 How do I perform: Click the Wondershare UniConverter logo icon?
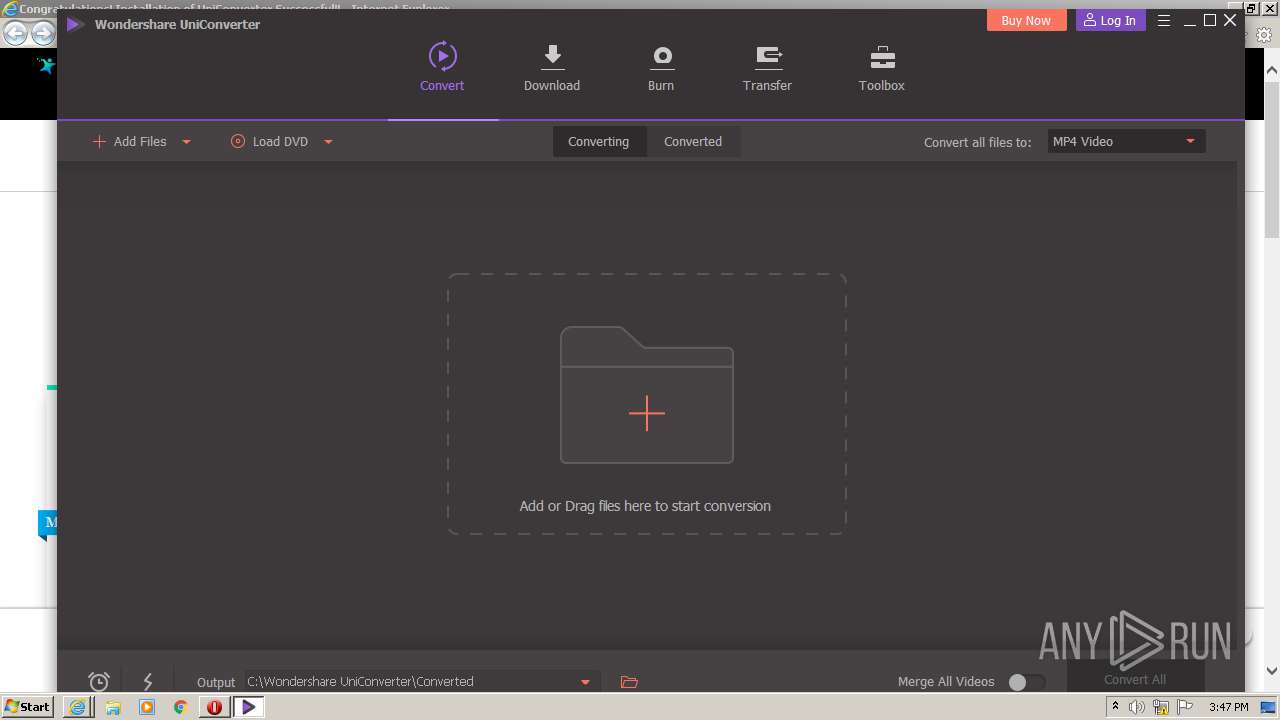point(74,24)
